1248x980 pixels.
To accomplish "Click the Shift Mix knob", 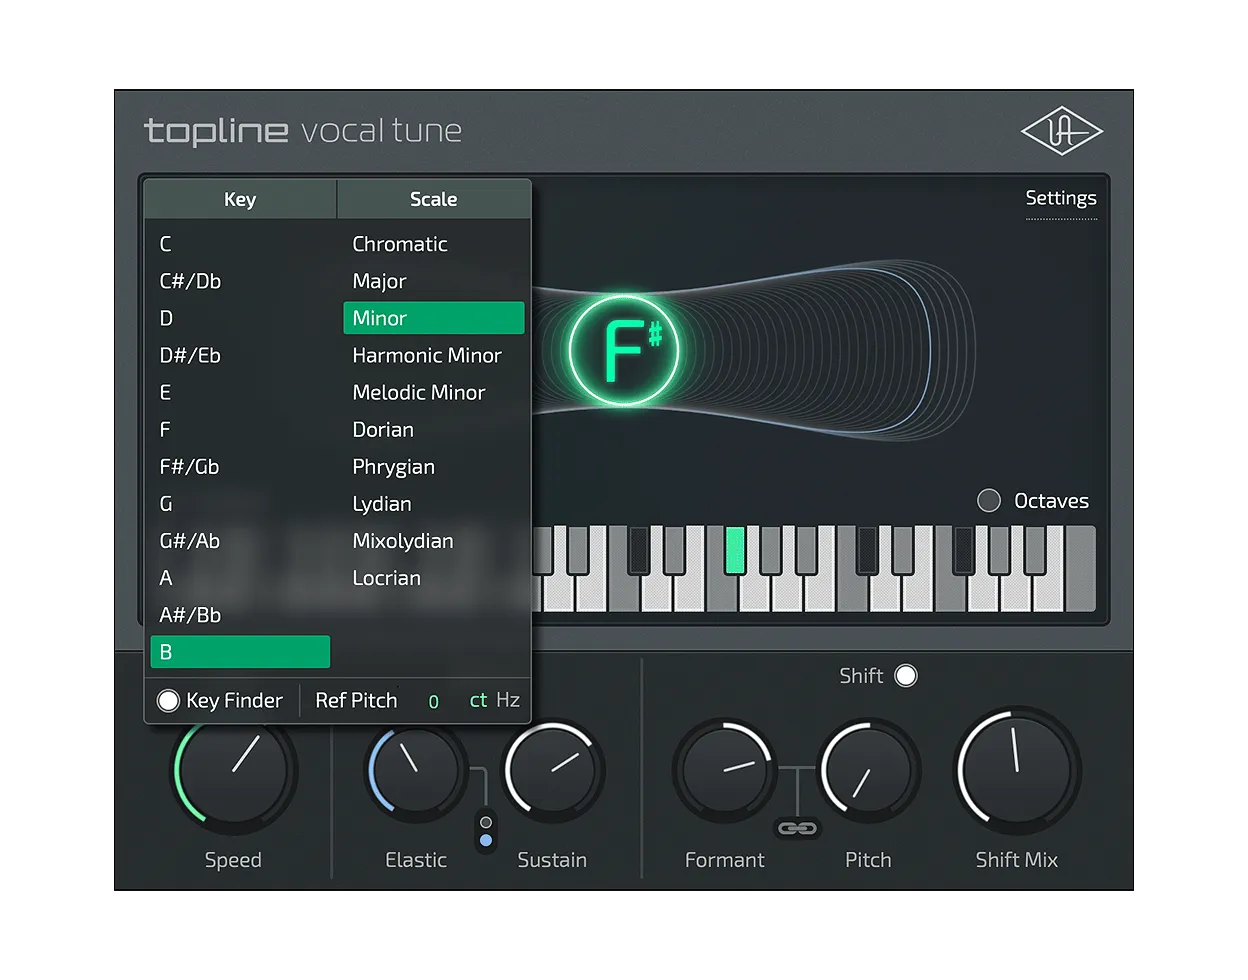I will pos(1018,771).
